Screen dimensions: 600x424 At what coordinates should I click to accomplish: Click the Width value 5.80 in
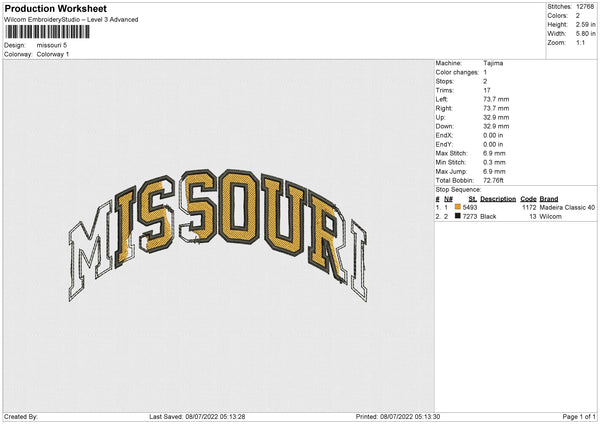tap(585, 34)
